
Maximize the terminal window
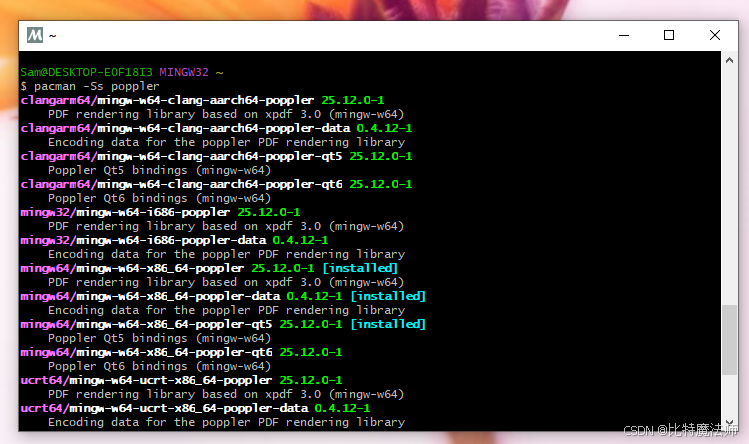tap(669, 35)
